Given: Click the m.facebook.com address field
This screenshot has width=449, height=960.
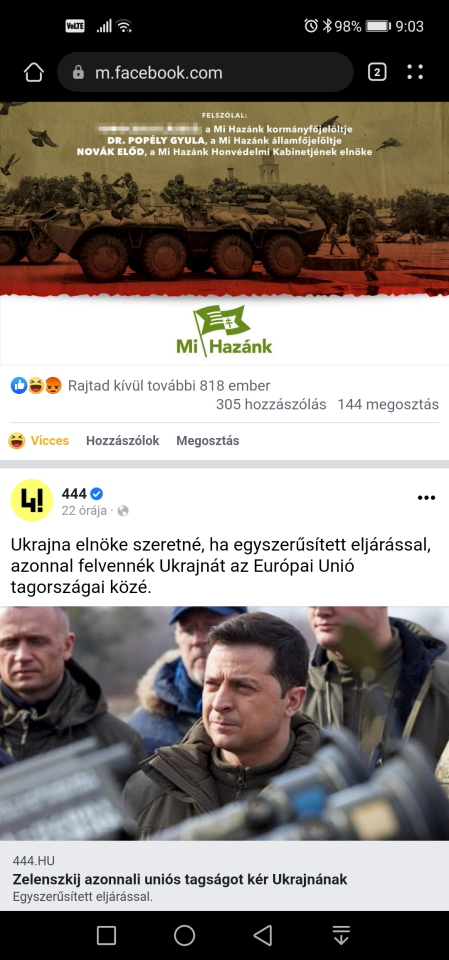Looking at the screenshot, I should 205,73.
